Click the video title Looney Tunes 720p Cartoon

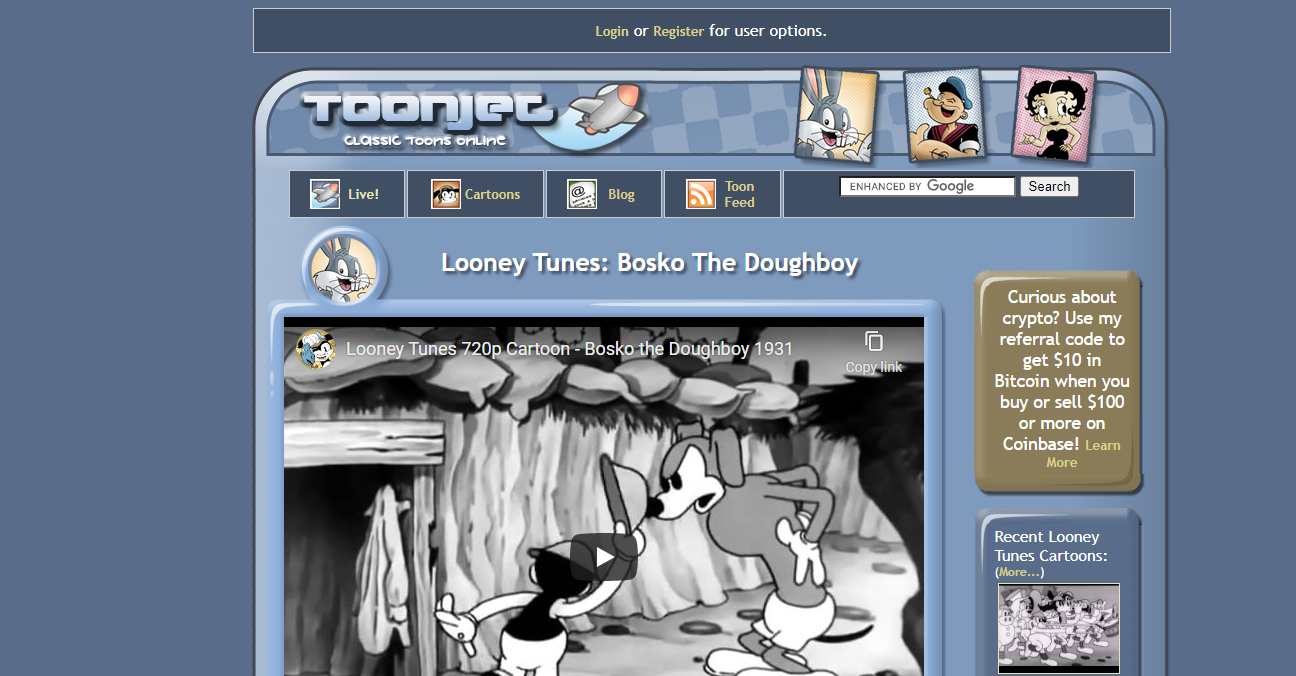tap(569, 349)
